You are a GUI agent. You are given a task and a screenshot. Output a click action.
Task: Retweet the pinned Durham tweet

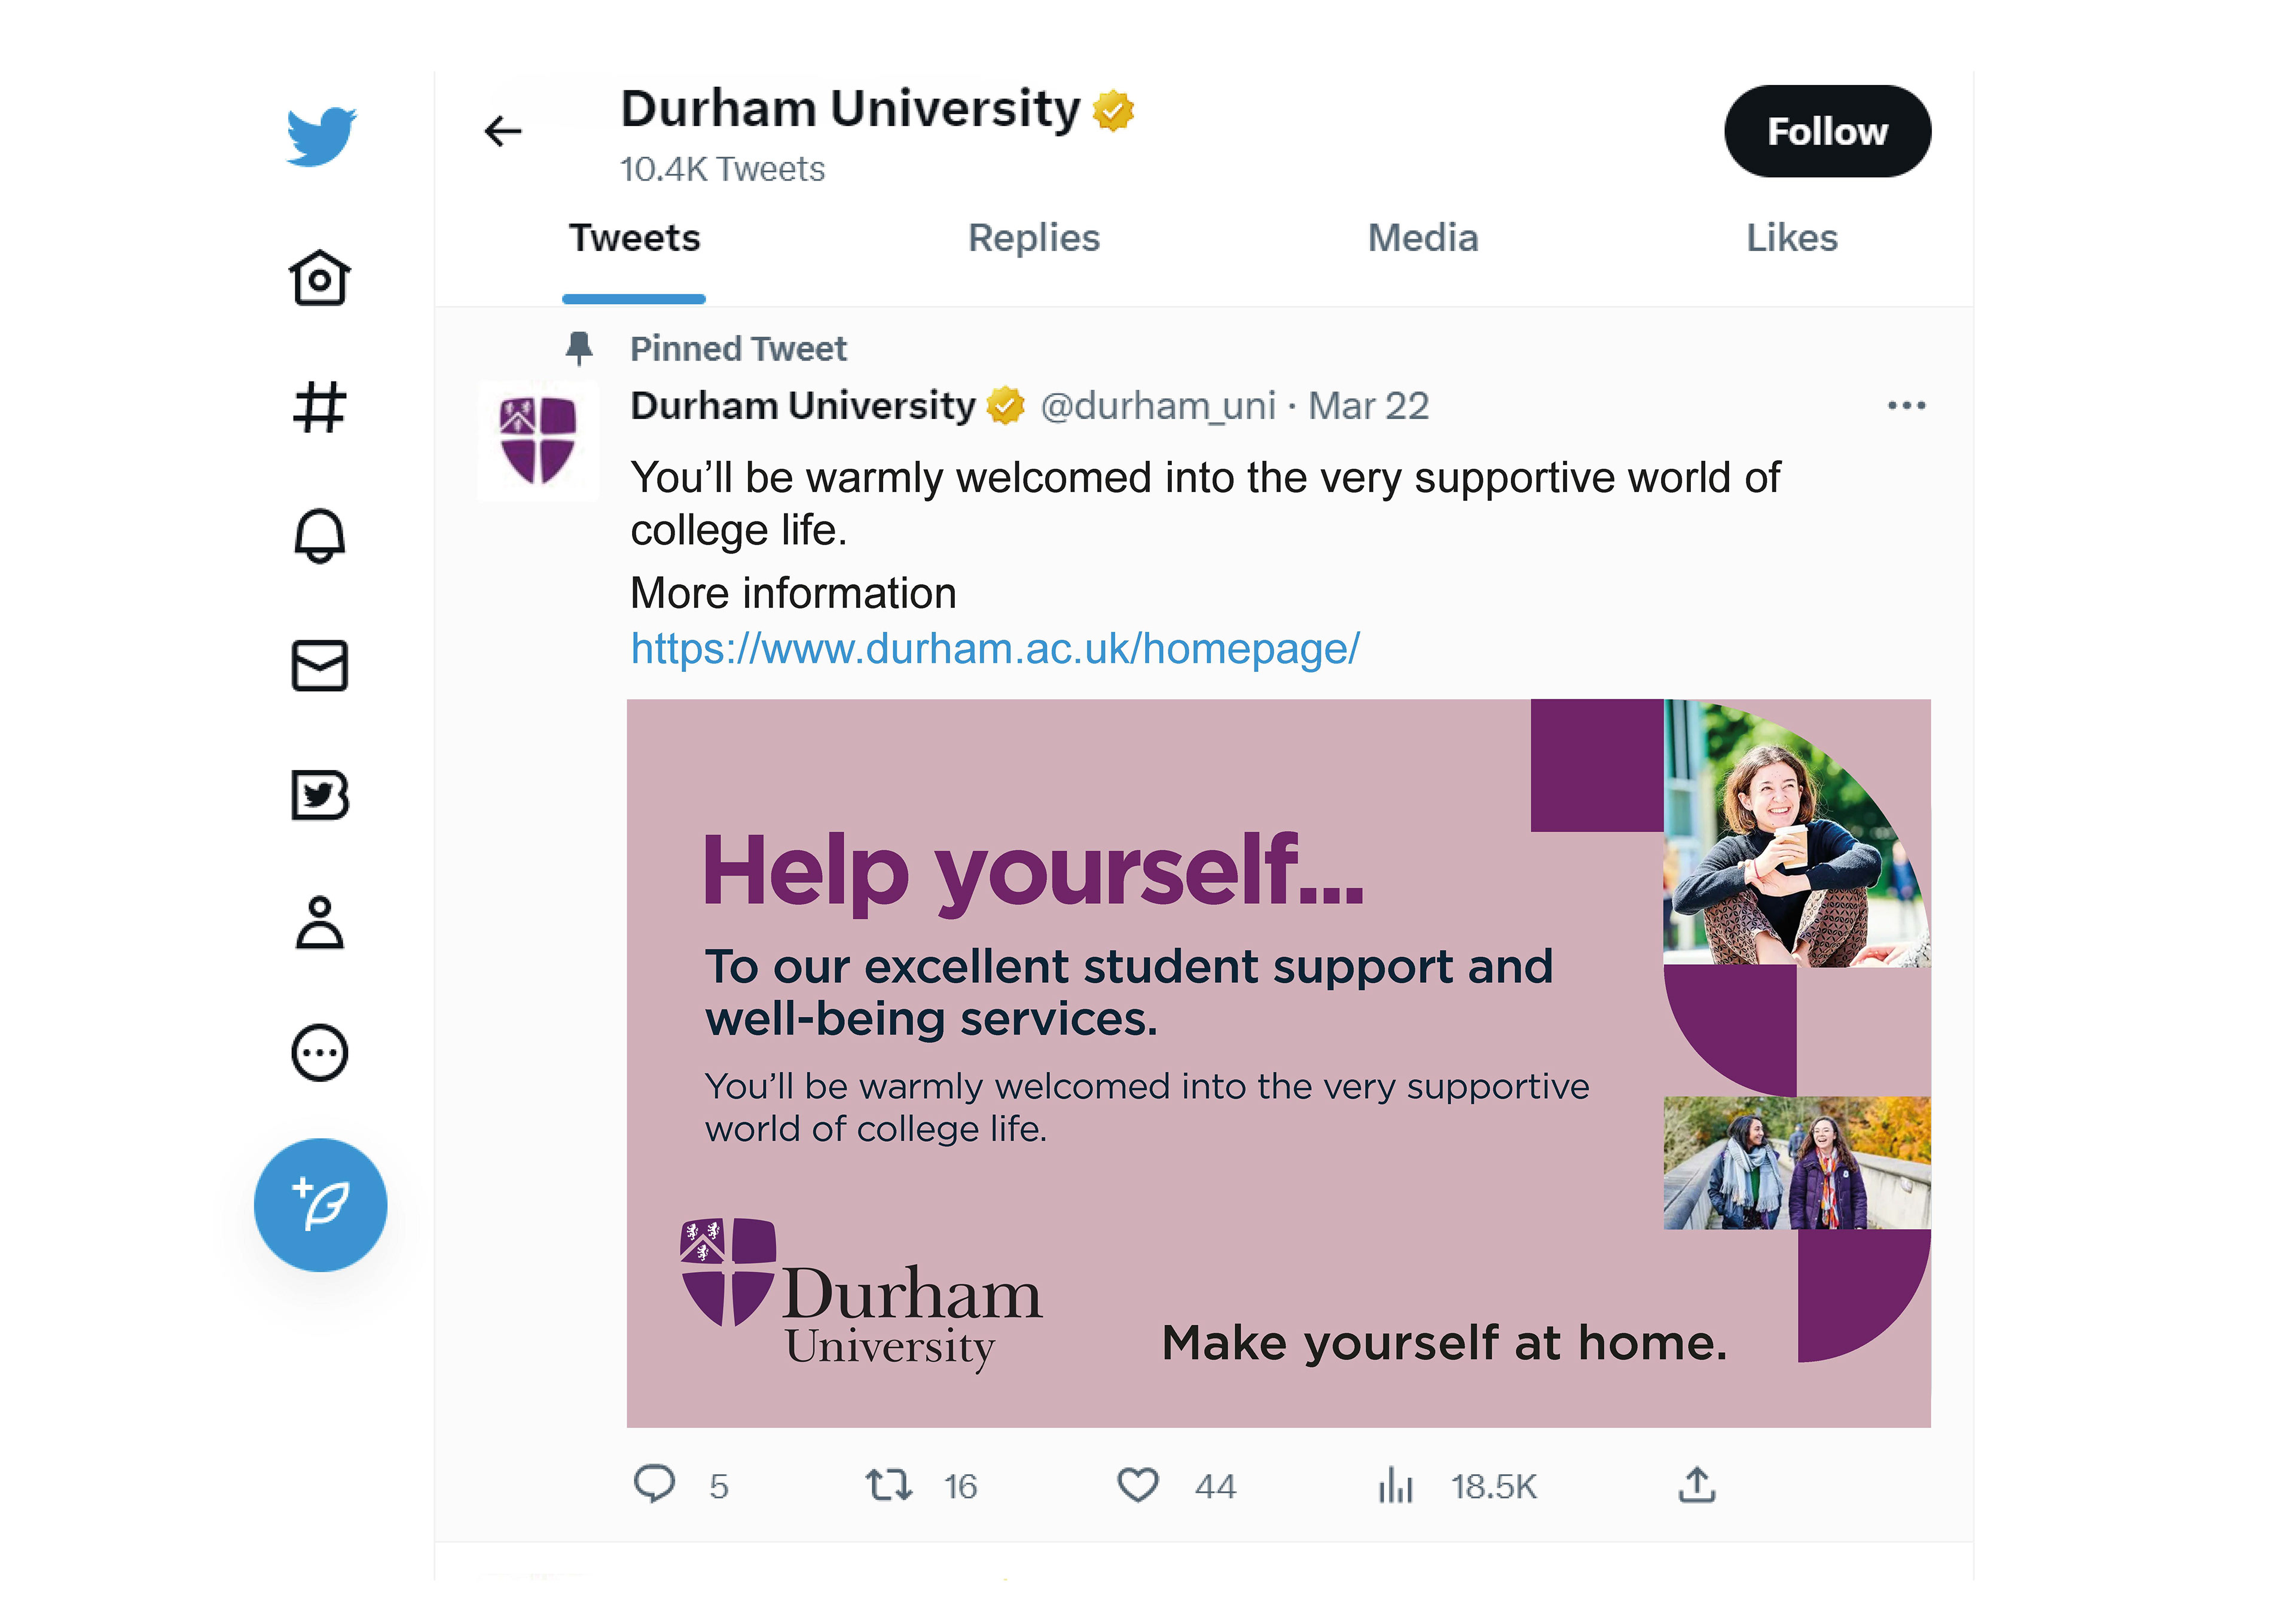(x=889, y=1485)
